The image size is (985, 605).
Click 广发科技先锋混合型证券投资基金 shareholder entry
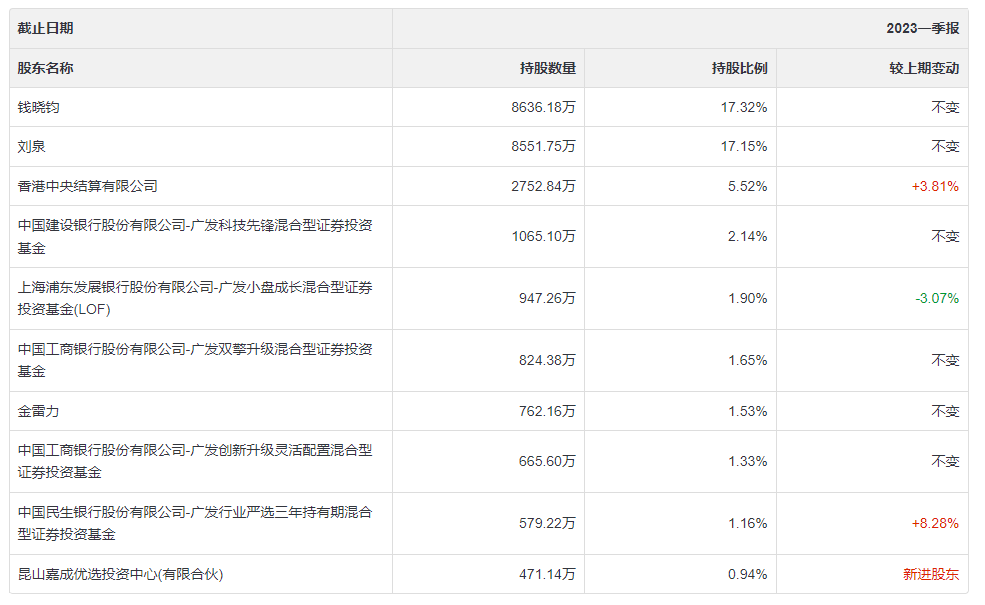pyautogui.click(x=195, y=236)
